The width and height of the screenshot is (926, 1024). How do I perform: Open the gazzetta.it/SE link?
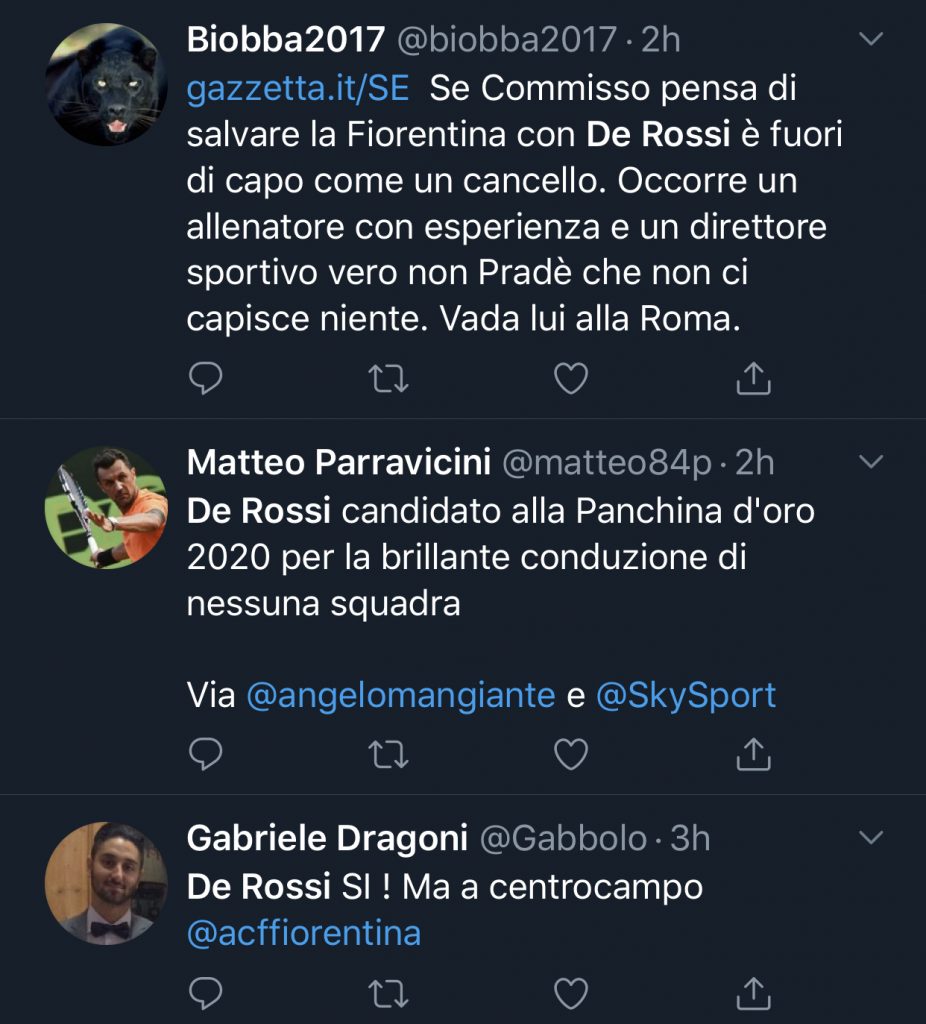tap(298, 88)
